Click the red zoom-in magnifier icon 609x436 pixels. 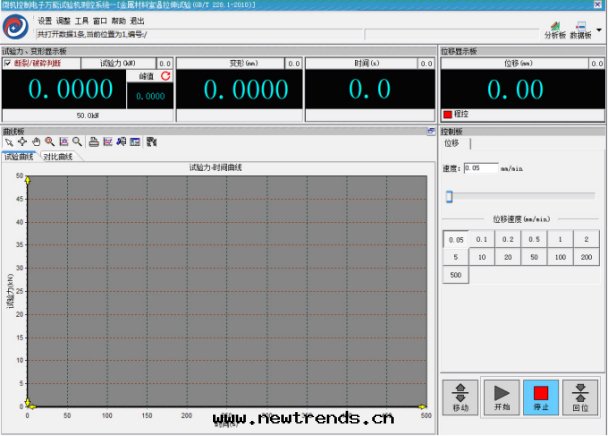(49, 142)
